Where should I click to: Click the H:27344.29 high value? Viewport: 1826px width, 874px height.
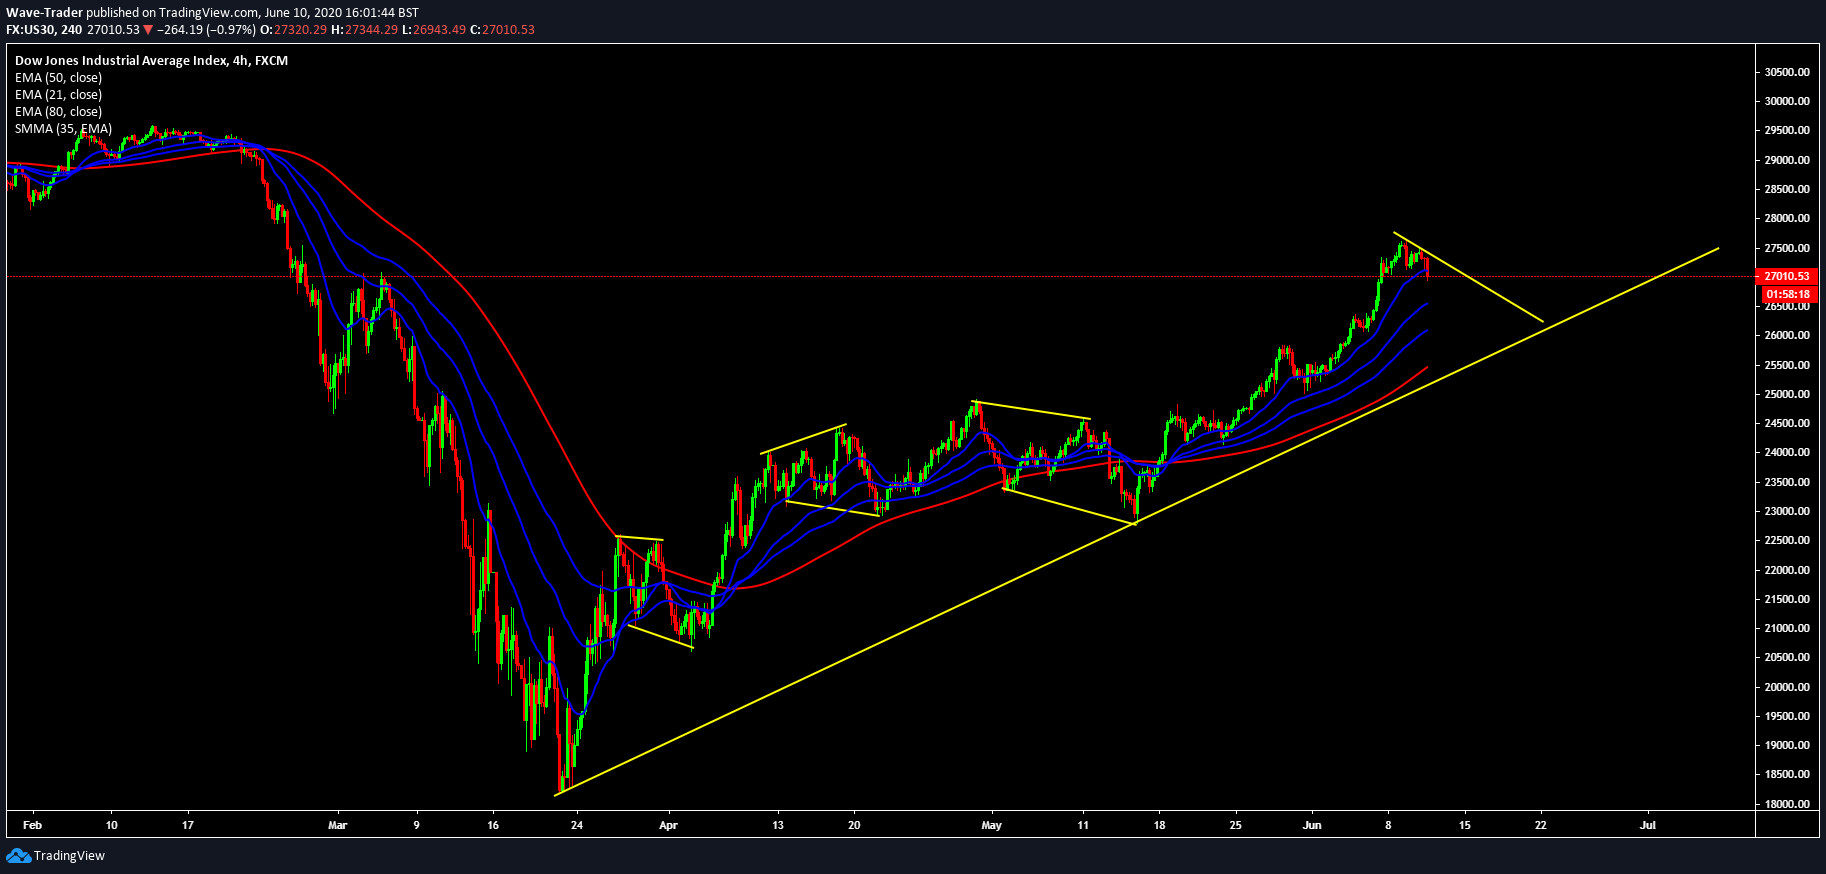coord(364,30)
